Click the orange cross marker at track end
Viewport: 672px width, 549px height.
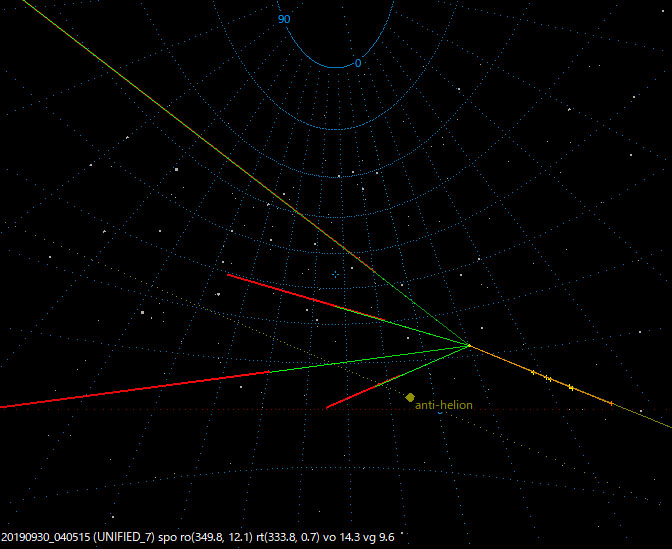coord(611,403)
